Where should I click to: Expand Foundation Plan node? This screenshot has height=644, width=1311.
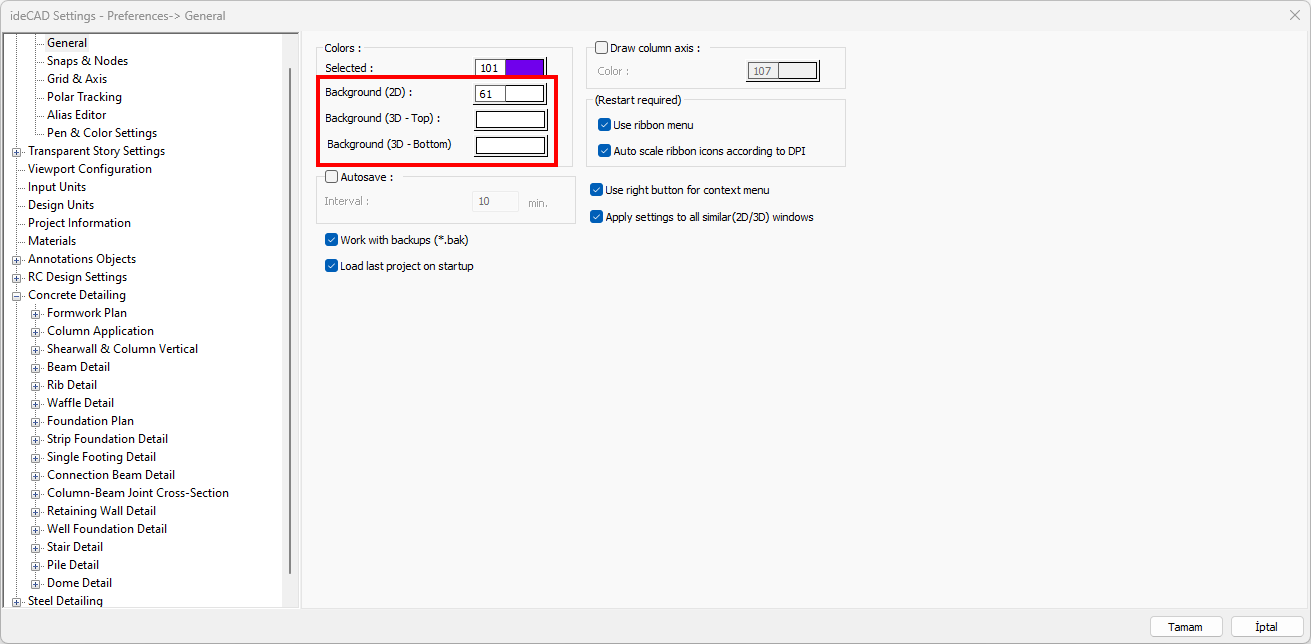pos(35,422)
